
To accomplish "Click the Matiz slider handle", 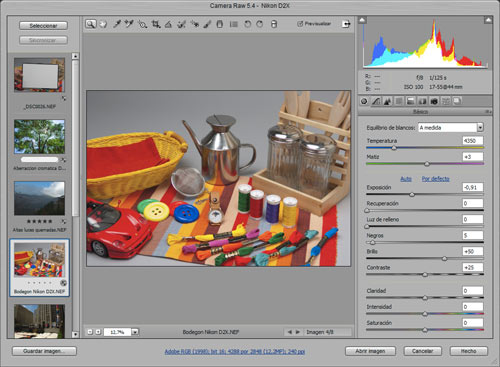I will pyautogui.click(x=427, y=164).
